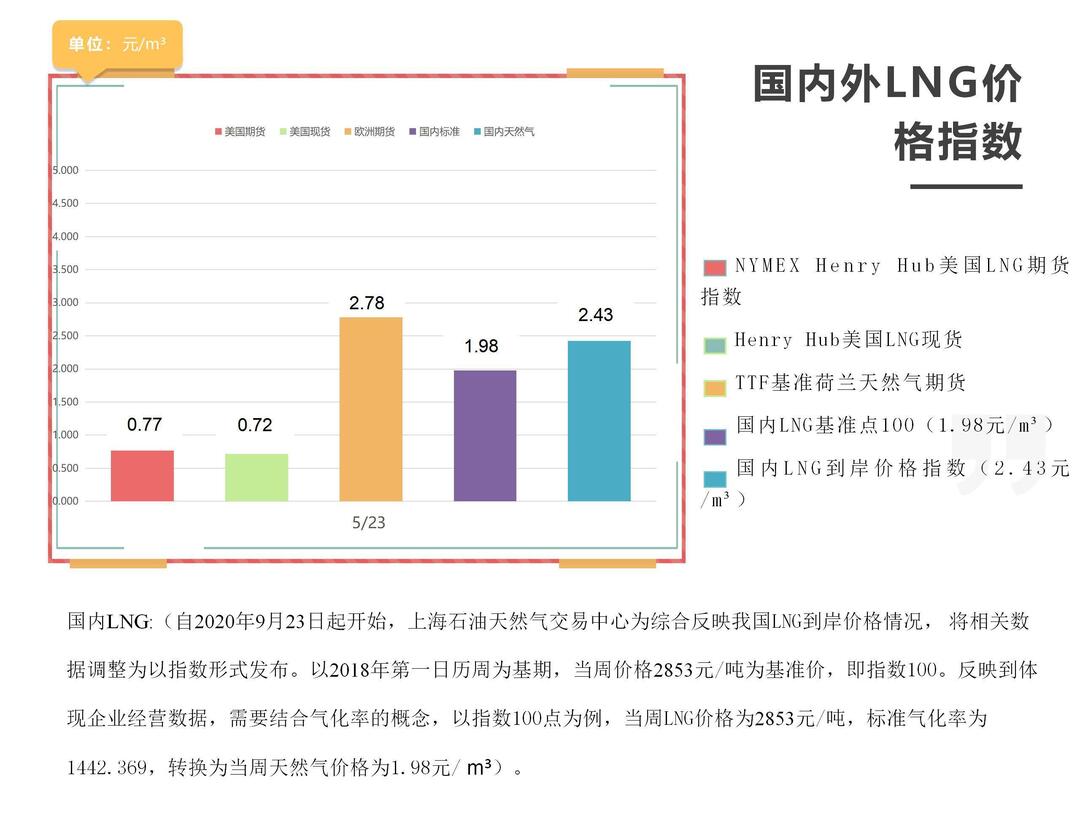1080x813 pixels.
Task: Click the red swatch beside NYMEX Henry Hub
Action: click(x=715, y=268)
